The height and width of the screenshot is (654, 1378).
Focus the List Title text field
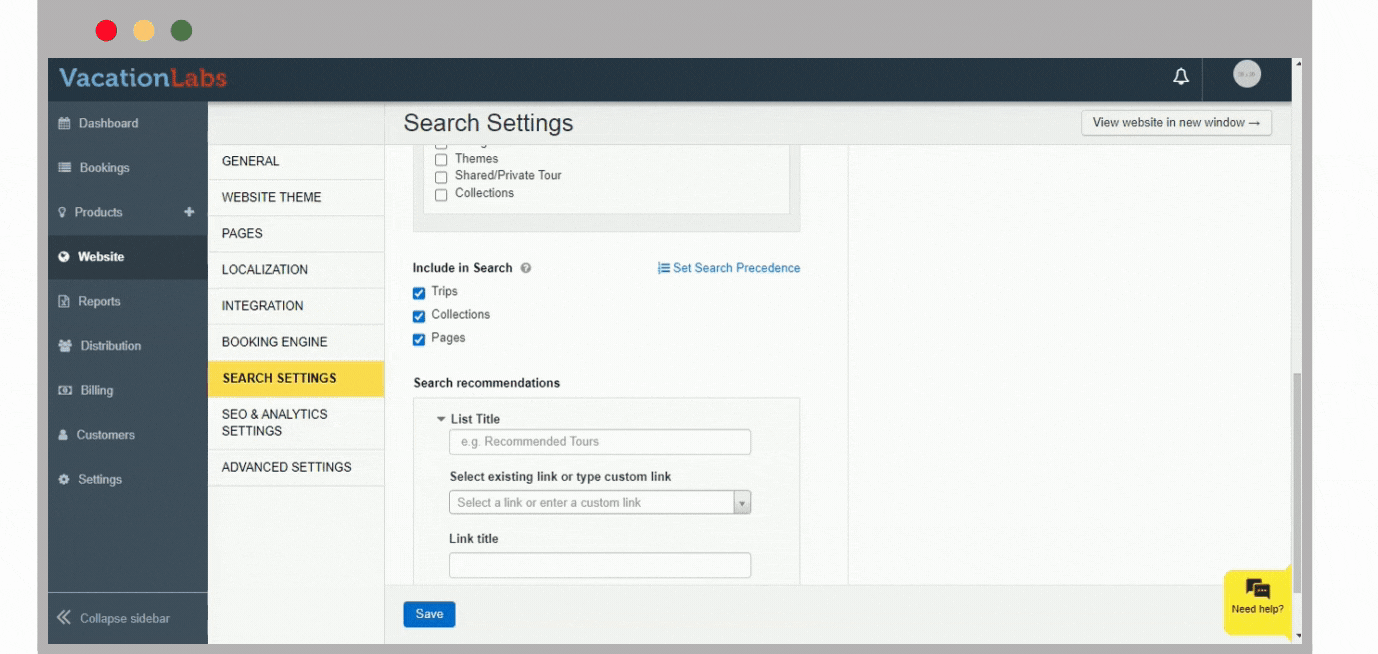tap(599, 442)
